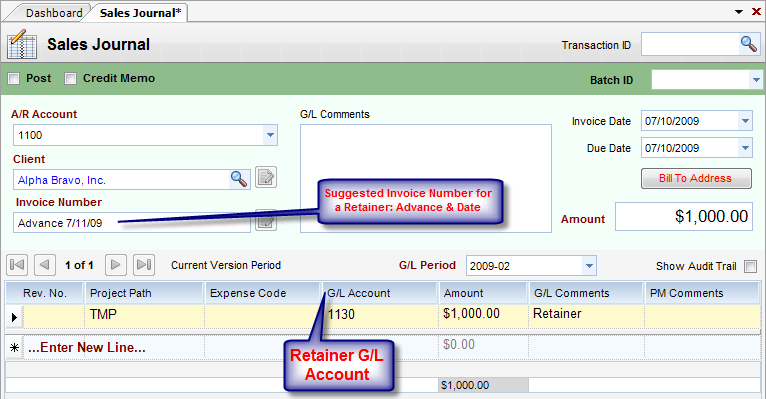Select the 1130 G/L account cell
Viewport: 766px width, 399px height.
tap(381, 315)
